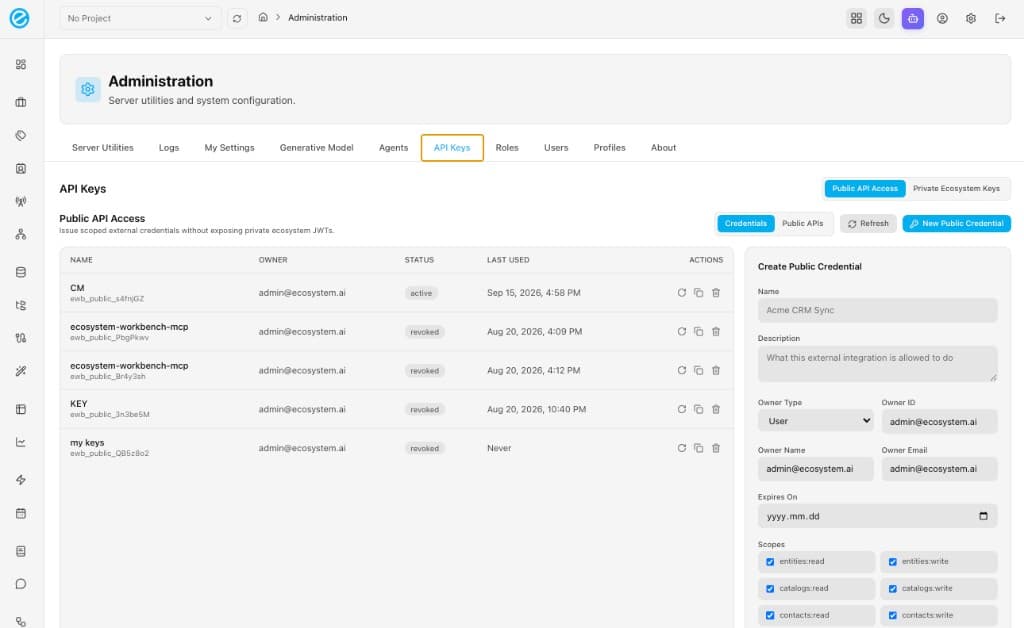Rotate the my keys credential

point(681,448)
